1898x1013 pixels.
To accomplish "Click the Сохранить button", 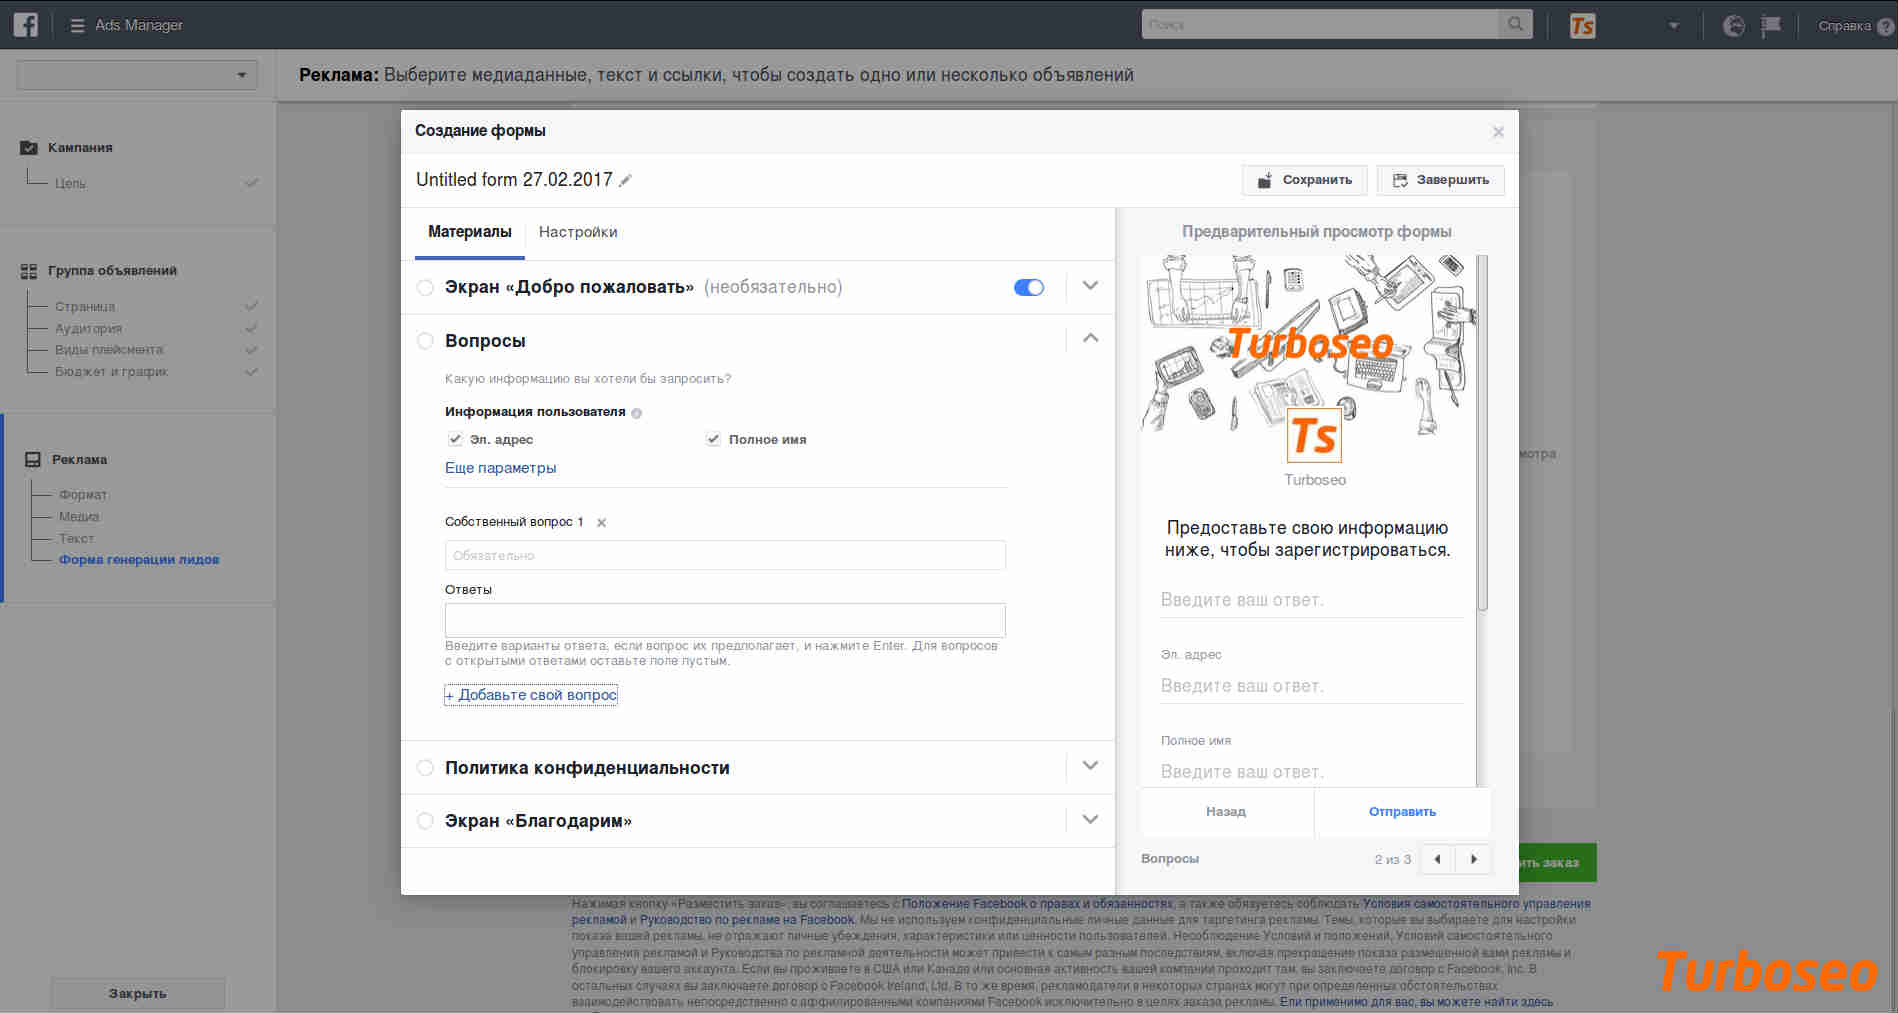I will [x=1305, y=180].
